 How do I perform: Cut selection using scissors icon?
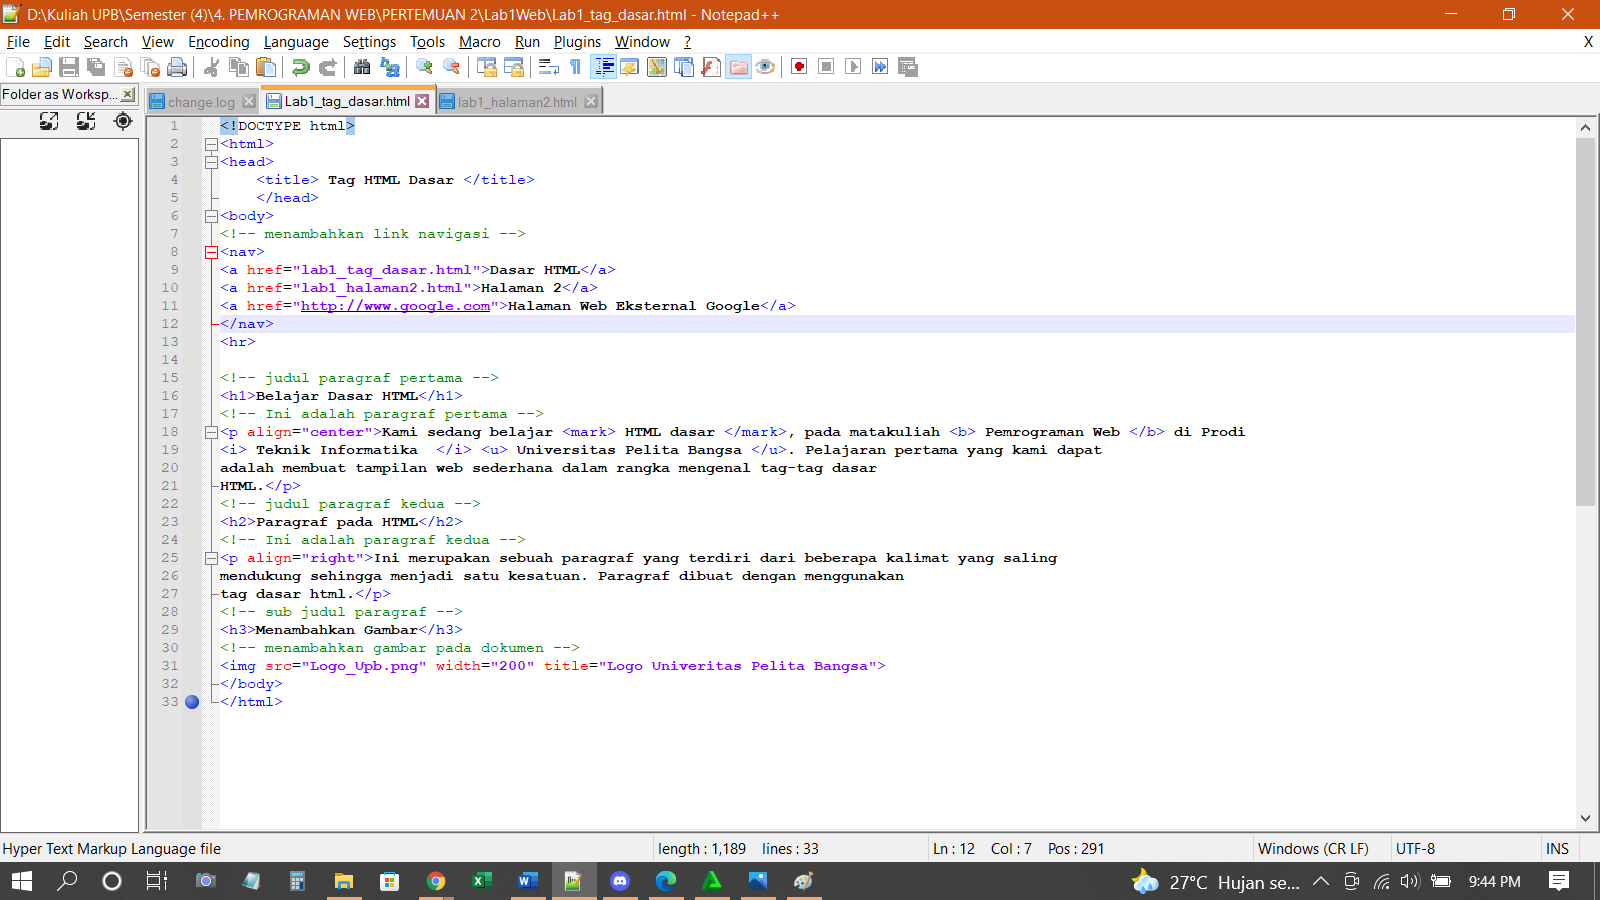pyautogui.click(x=211, y=67)
